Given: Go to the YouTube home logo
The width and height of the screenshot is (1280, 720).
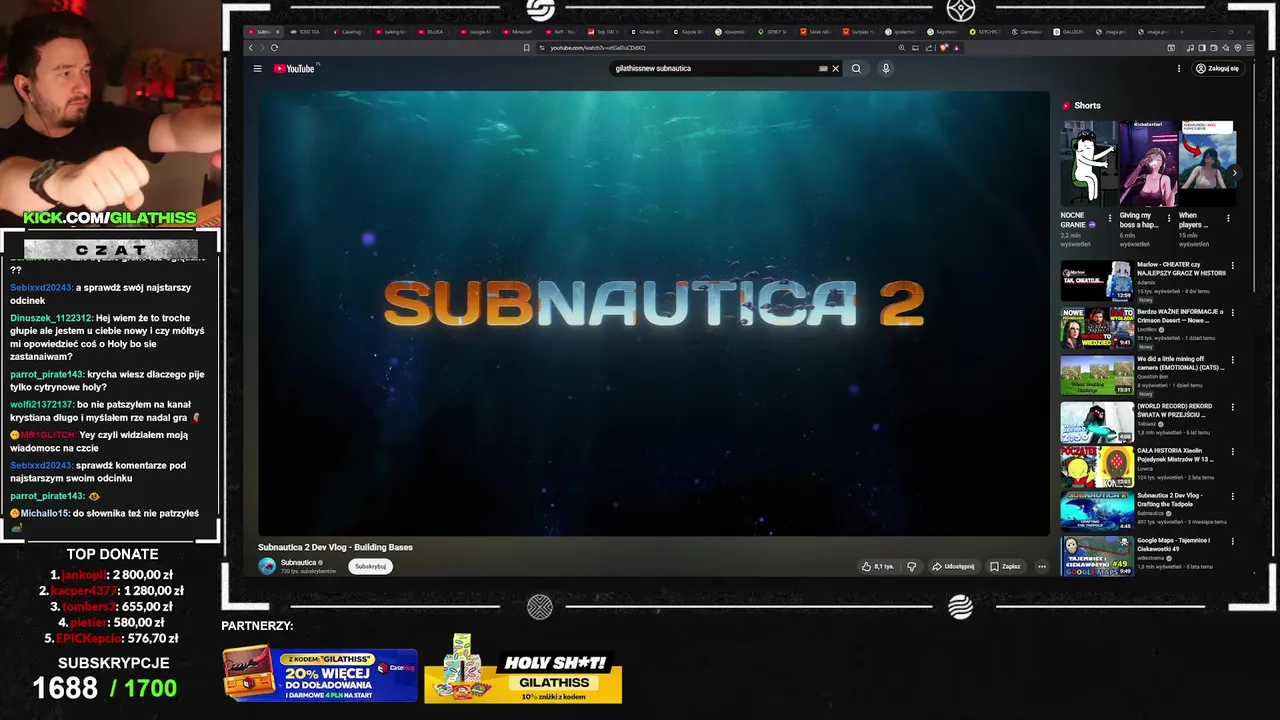Looking at the screenshot, I should click(x=295, y=69).
